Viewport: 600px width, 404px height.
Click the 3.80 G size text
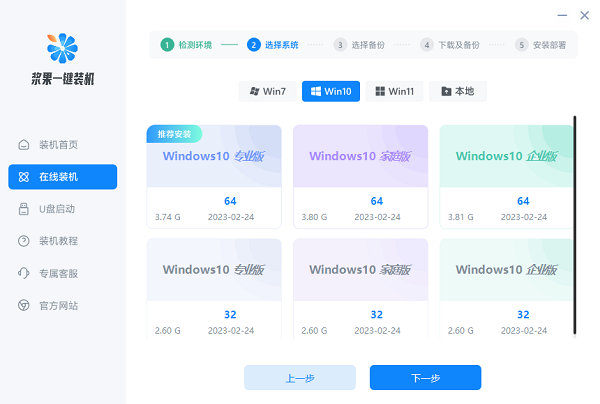(x=314, y=217)
